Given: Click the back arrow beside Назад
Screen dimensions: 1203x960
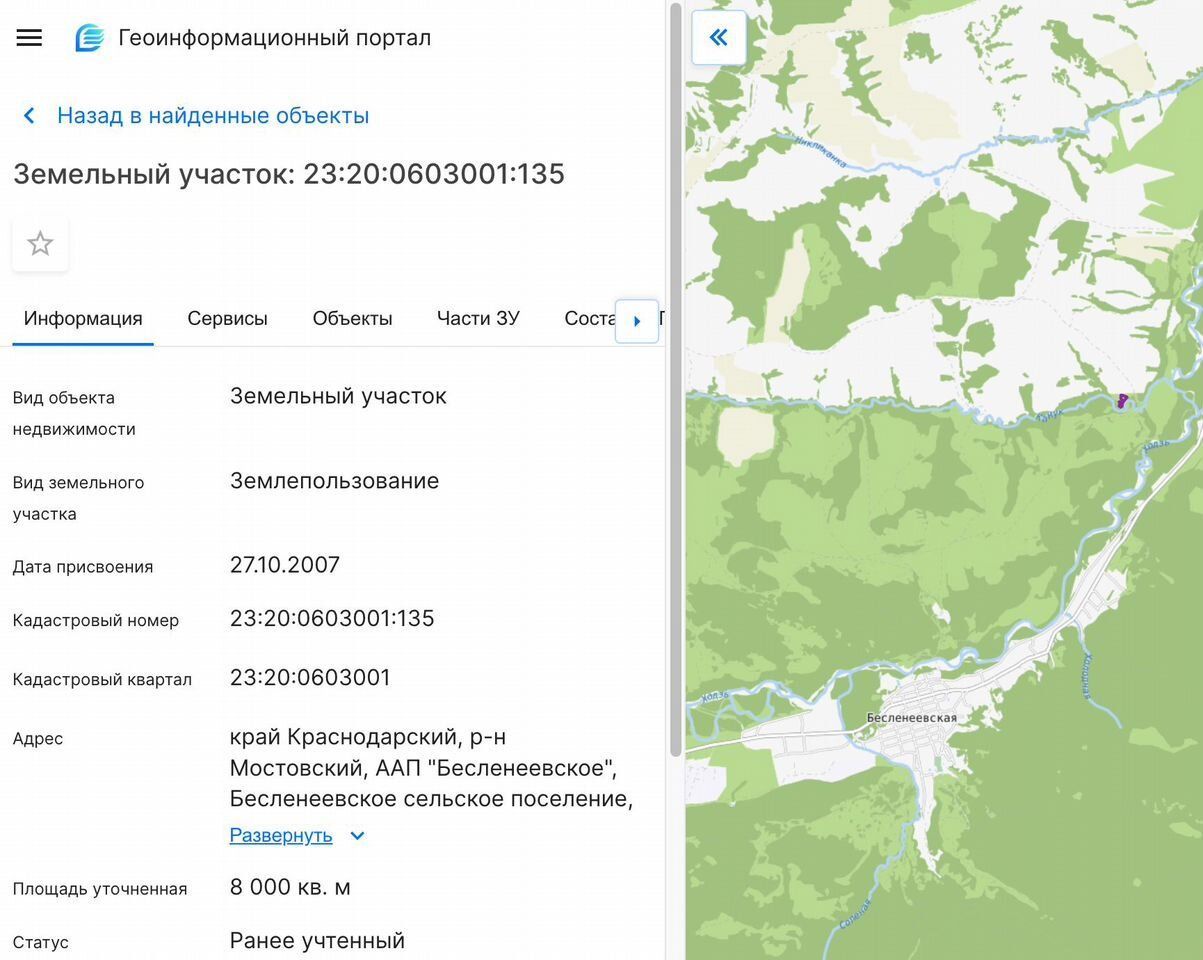Looking at the screenshot, I should tap(29, 116).
